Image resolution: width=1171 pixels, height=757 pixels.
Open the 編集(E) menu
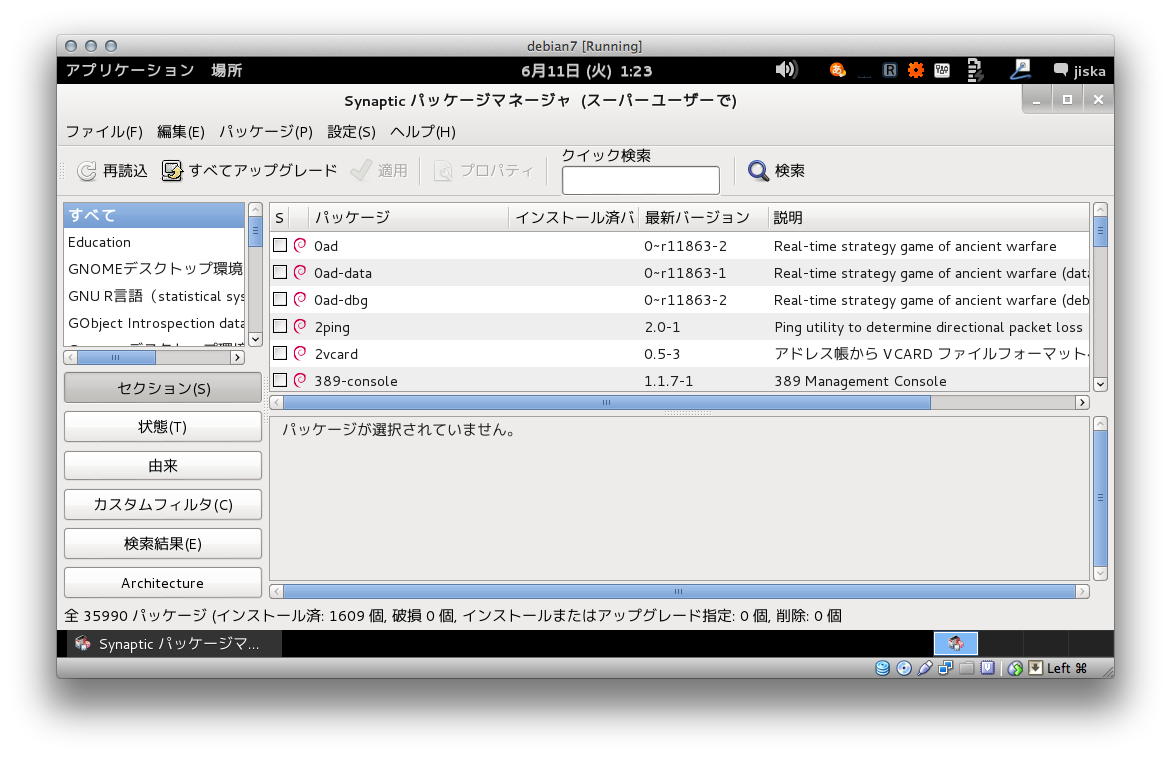click(x=181, y=132)
